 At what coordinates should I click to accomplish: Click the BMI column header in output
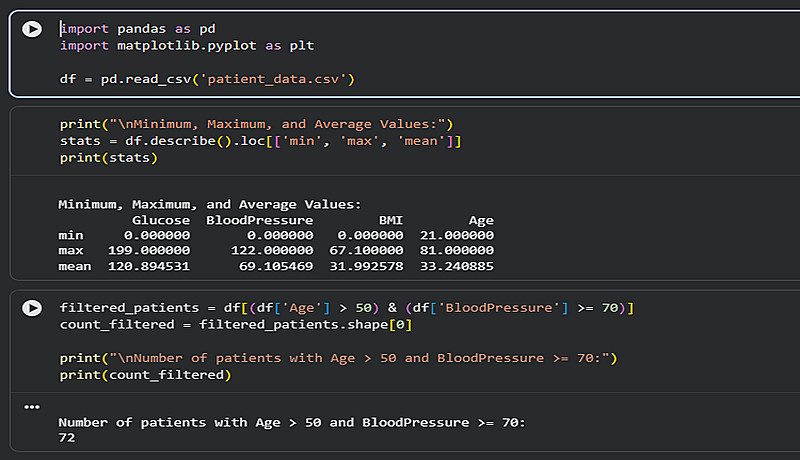click(x=391, y=220)
